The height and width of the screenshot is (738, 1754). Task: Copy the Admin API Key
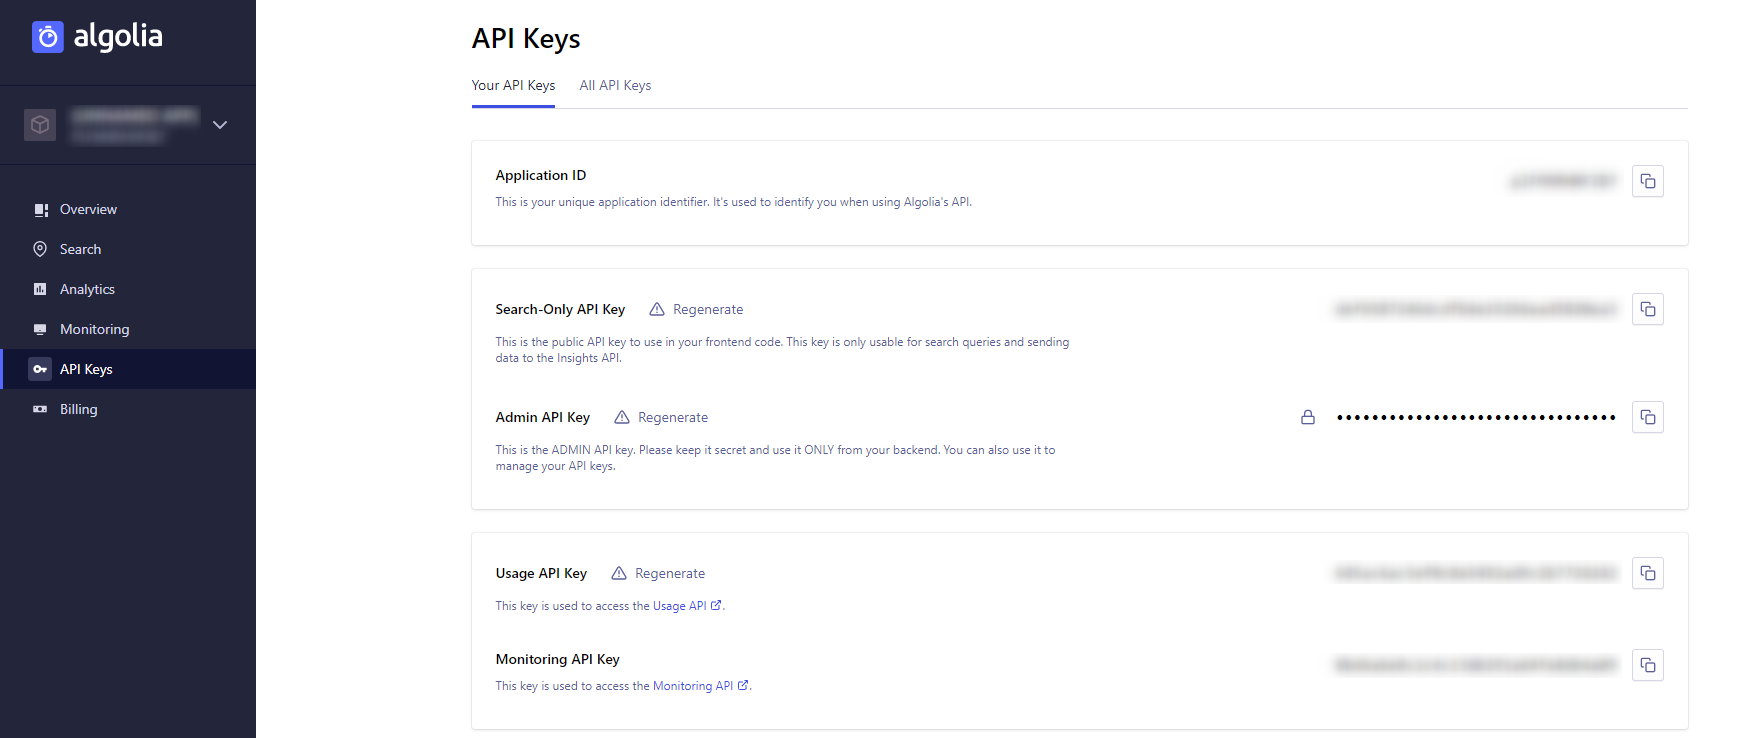click(1648, 417)
